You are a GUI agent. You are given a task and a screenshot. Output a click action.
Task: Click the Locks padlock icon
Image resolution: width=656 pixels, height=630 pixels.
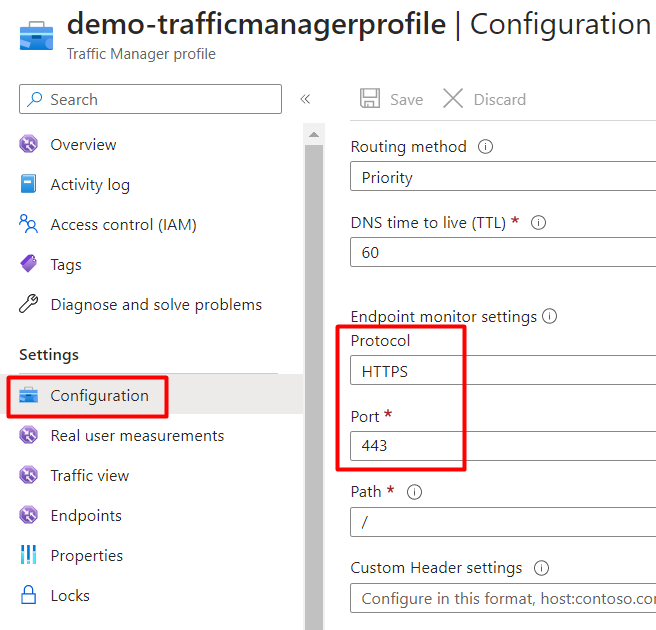28,594
